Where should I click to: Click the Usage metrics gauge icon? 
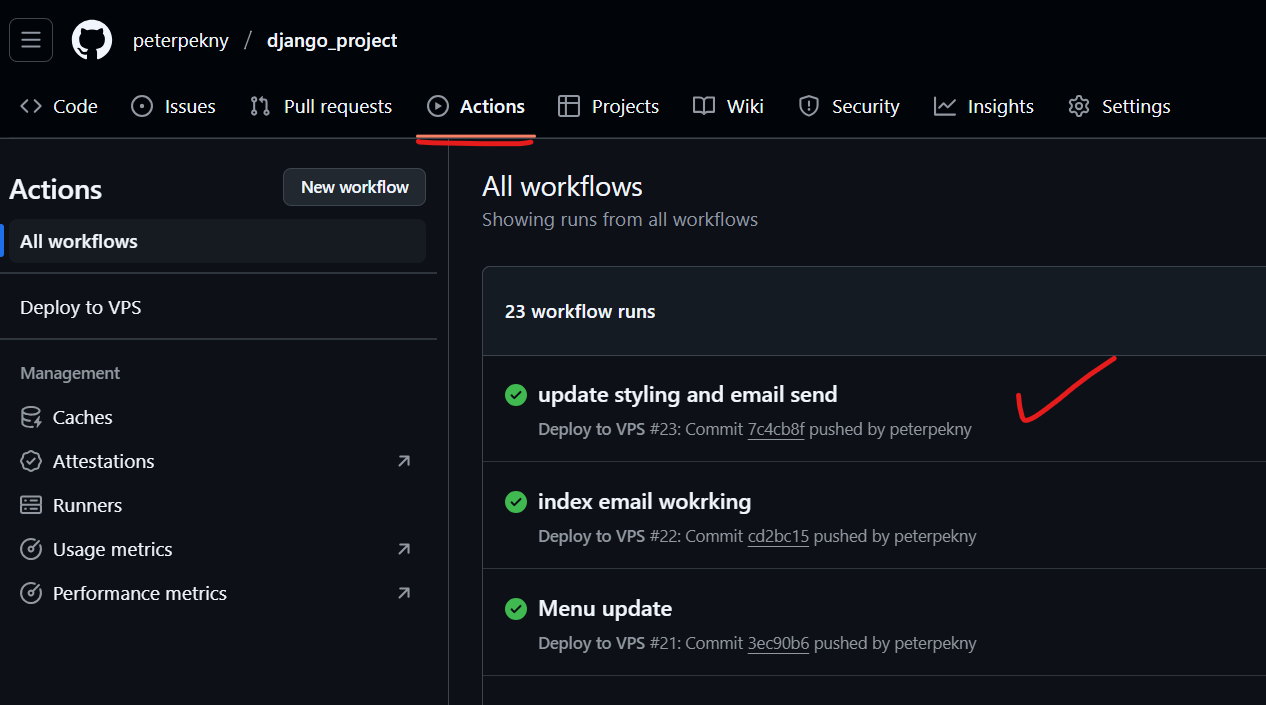point(31,550)
